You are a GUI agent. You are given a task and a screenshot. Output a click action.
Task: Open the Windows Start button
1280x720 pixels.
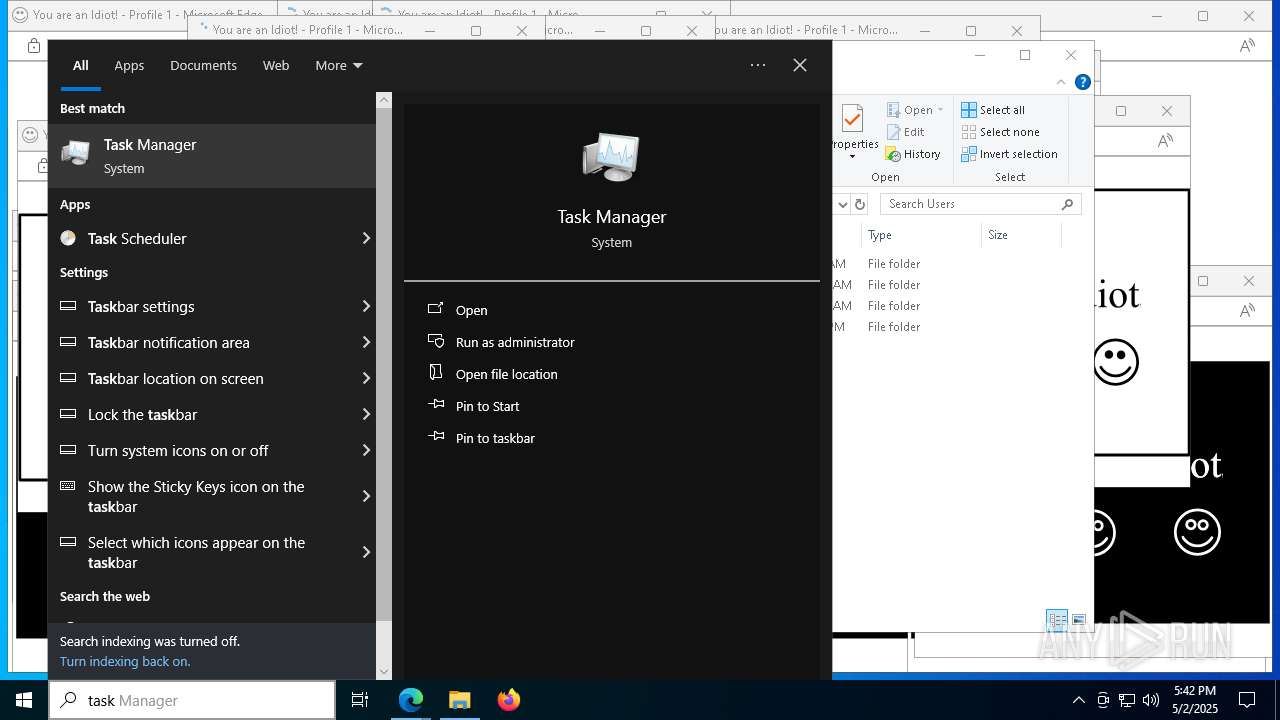(24, 700)
